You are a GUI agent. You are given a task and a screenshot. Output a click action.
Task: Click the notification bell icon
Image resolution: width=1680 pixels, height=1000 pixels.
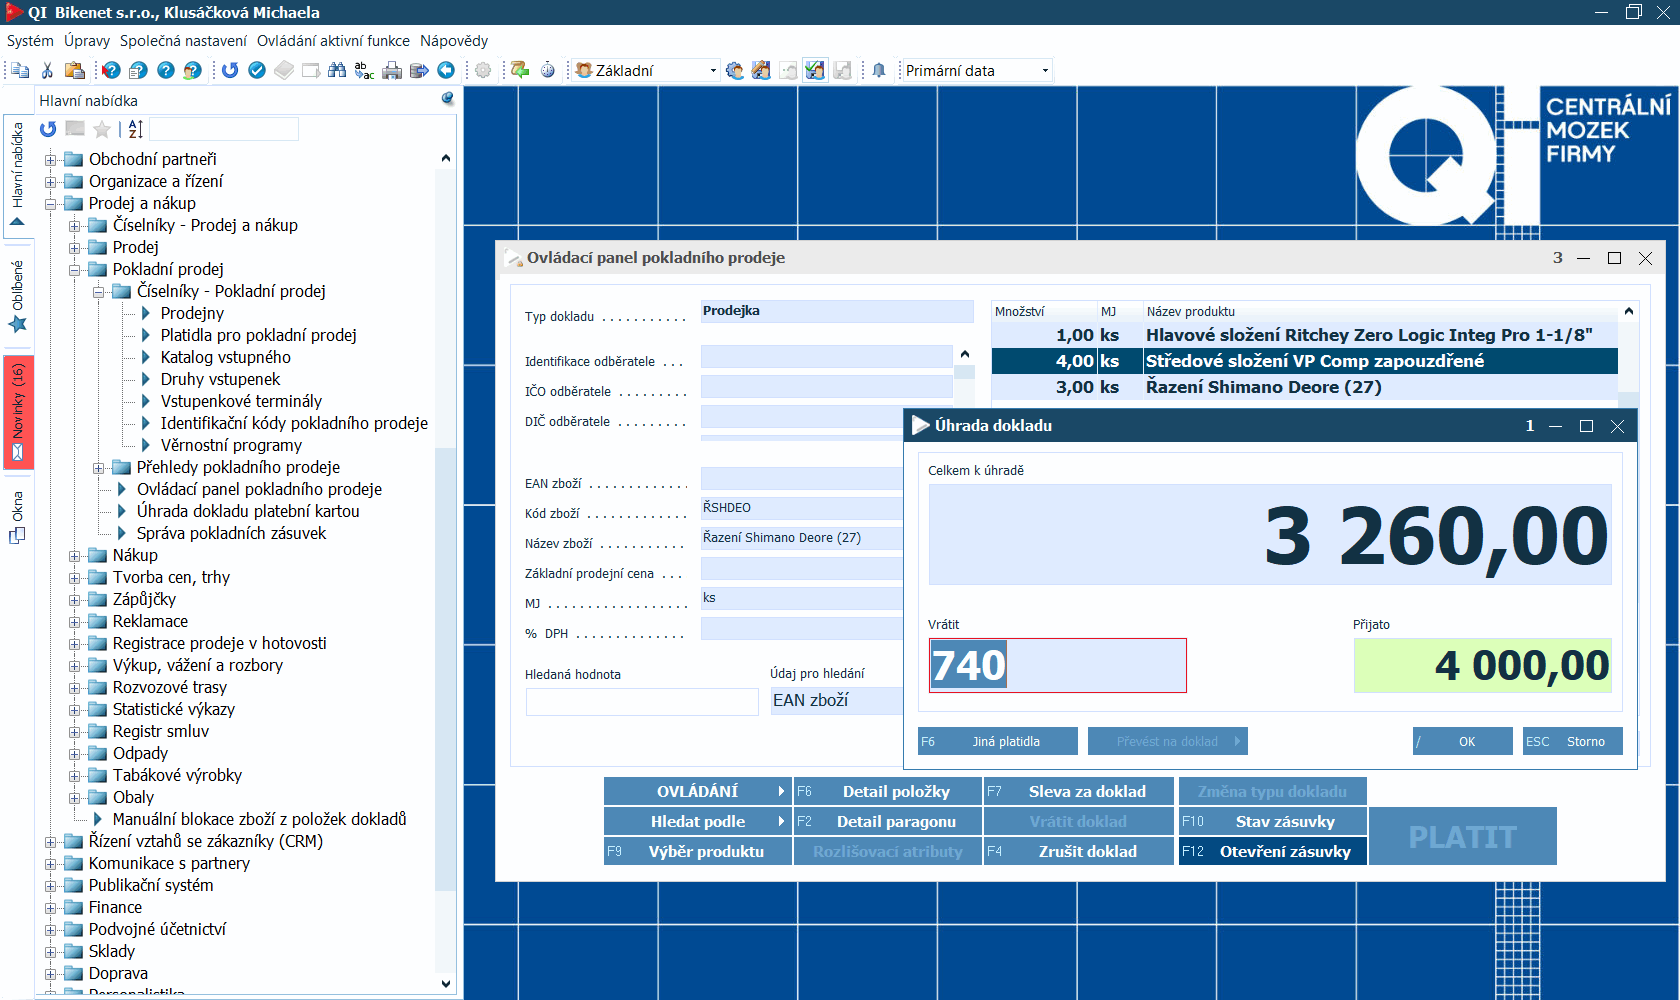click(x=879, y=70)
